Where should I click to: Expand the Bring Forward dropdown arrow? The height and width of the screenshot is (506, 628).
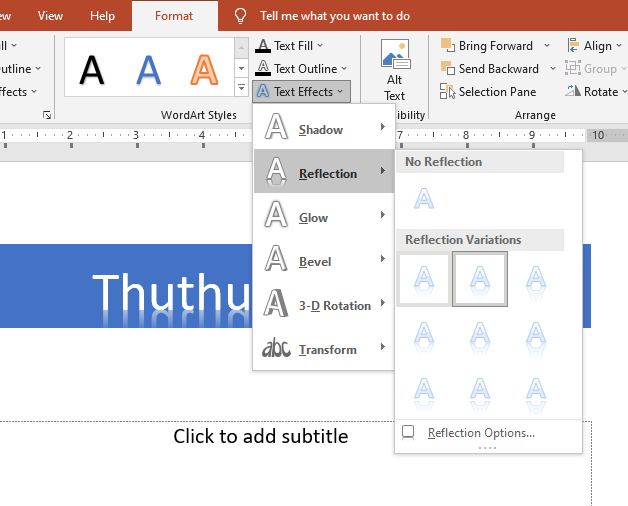547,46
